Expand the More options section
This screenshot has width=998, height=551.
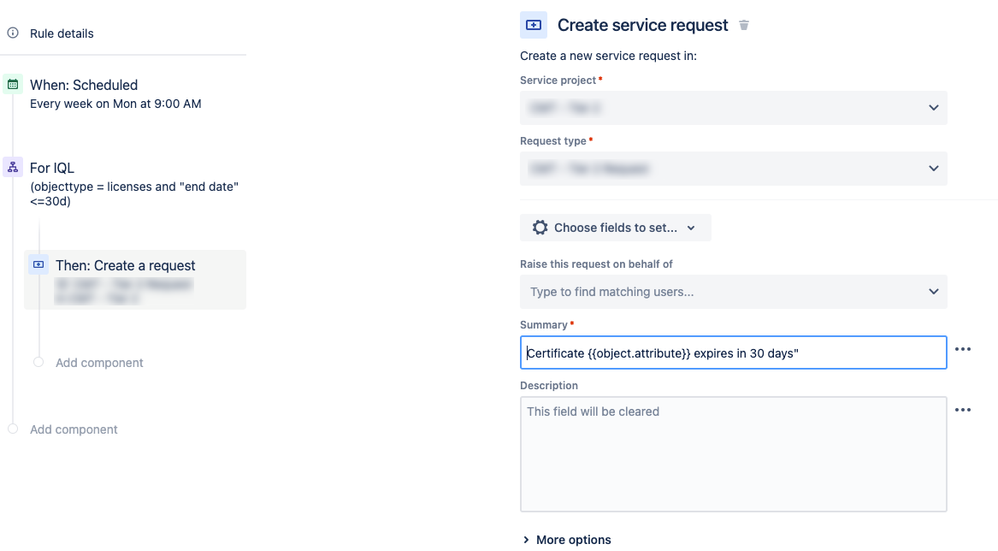tap(566, 540)
